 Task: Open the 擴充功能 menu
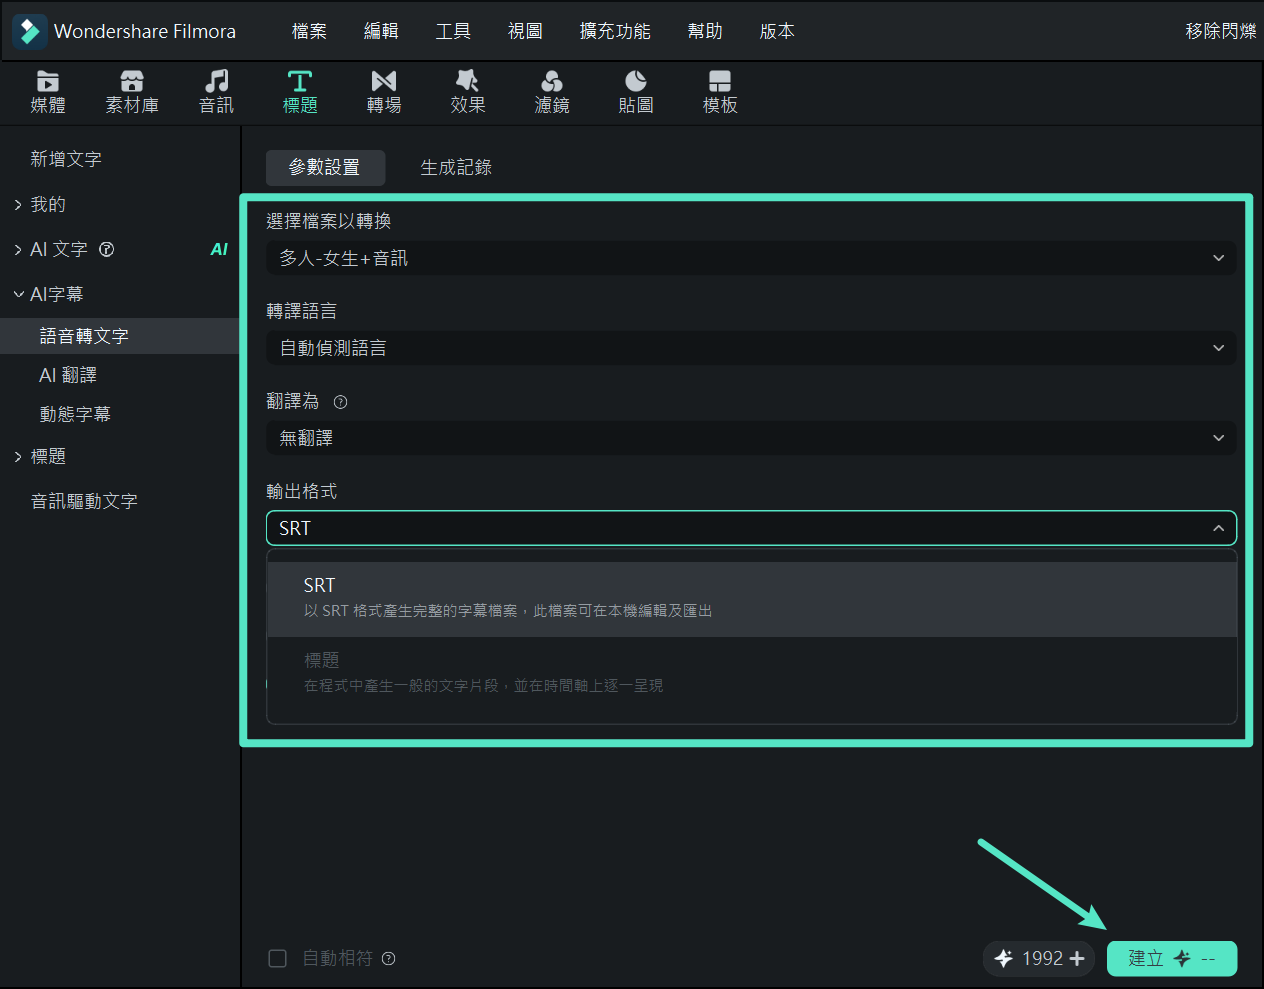tap(615, 31)
